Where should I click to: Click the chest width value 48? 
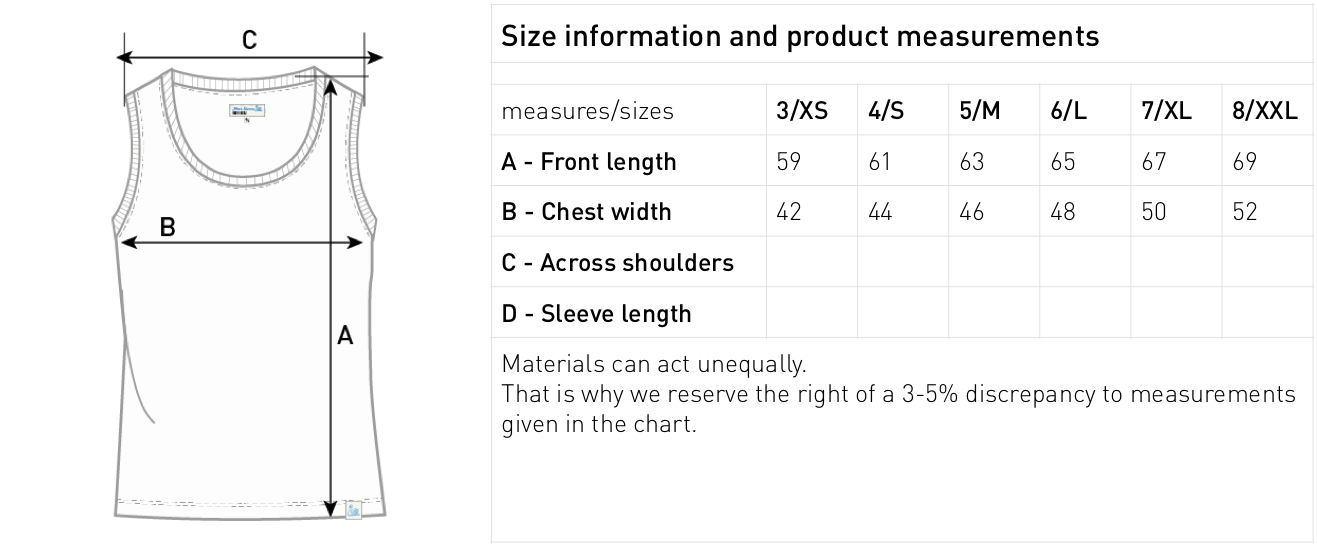click(x=1063, y=212)
